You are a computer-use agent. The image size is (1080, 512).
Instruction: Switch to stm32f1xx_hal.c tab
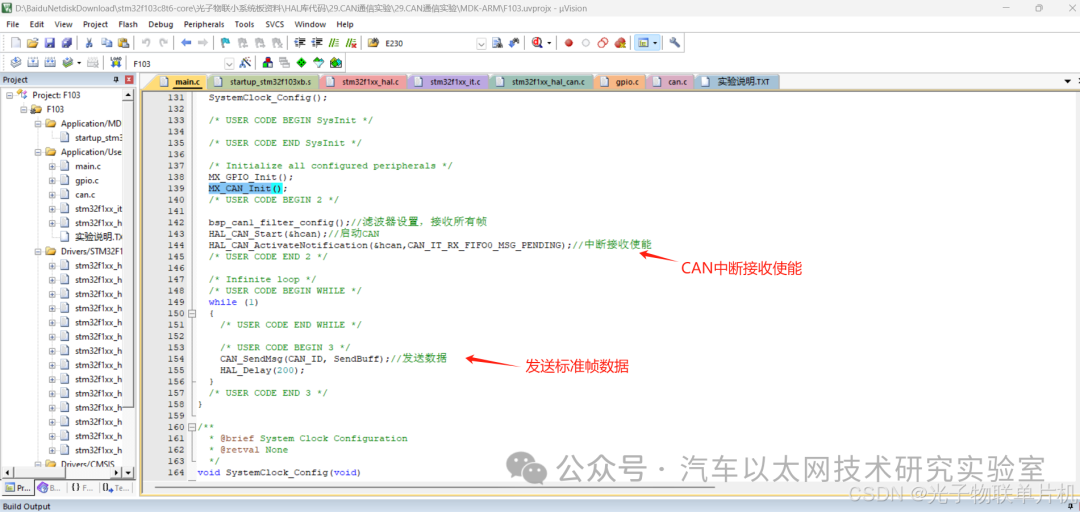point(363,82)
